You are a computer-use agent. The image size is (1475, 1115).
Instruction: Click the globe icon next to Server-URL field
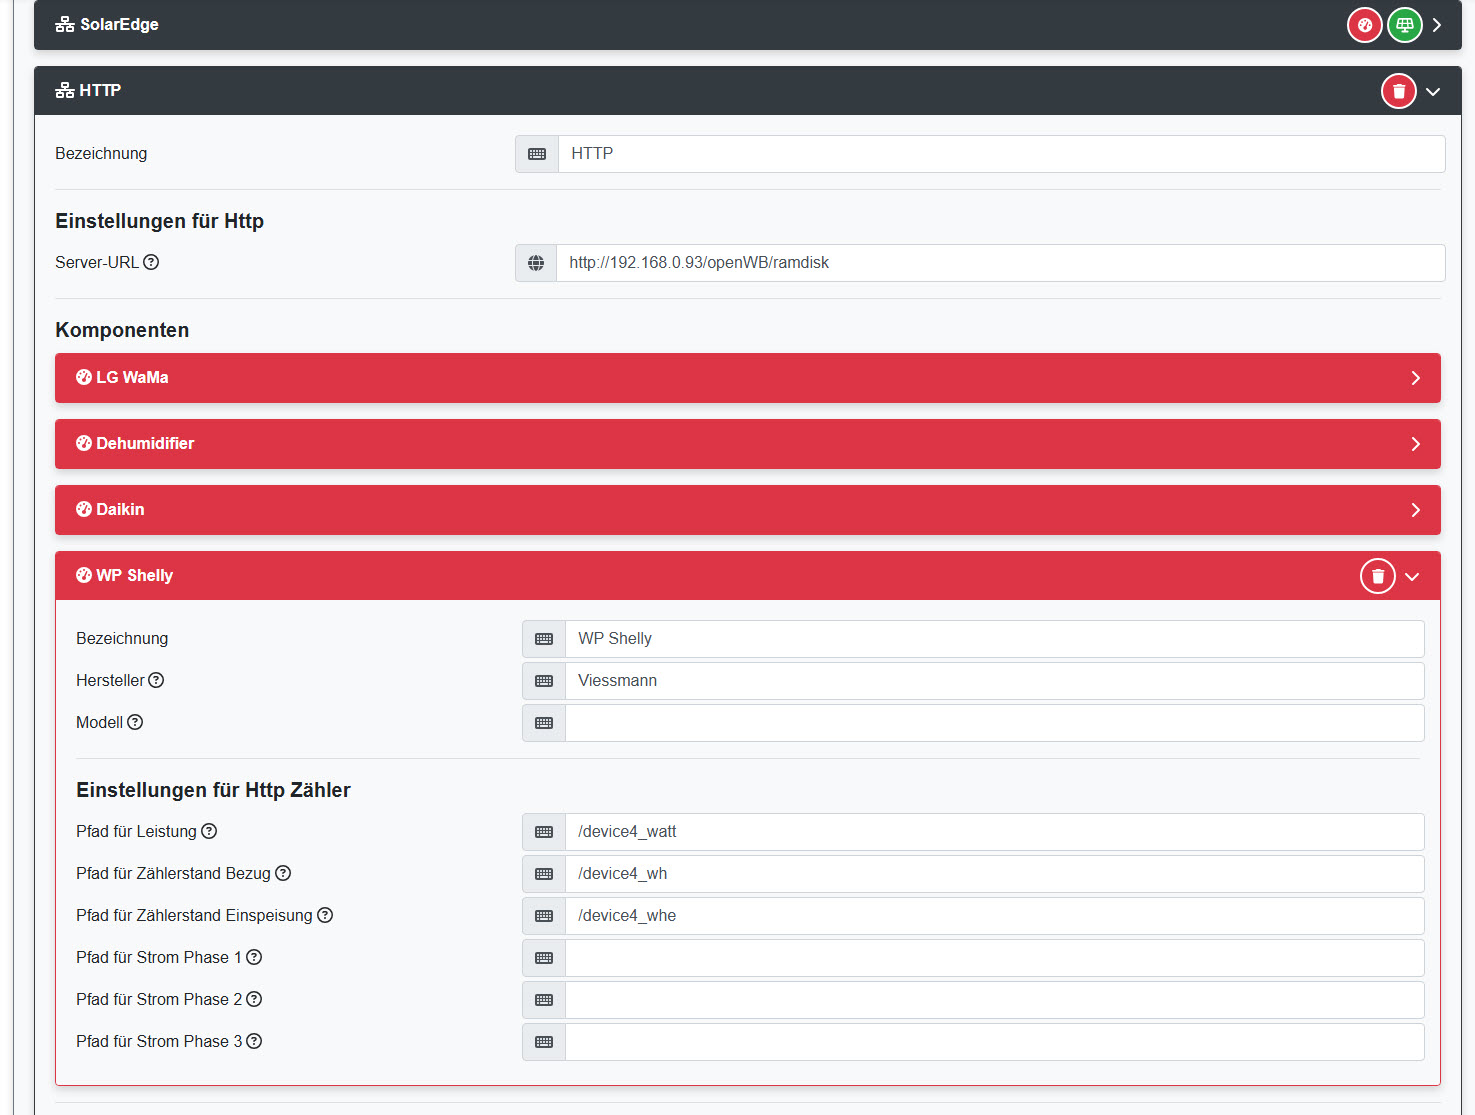(536, 263)
